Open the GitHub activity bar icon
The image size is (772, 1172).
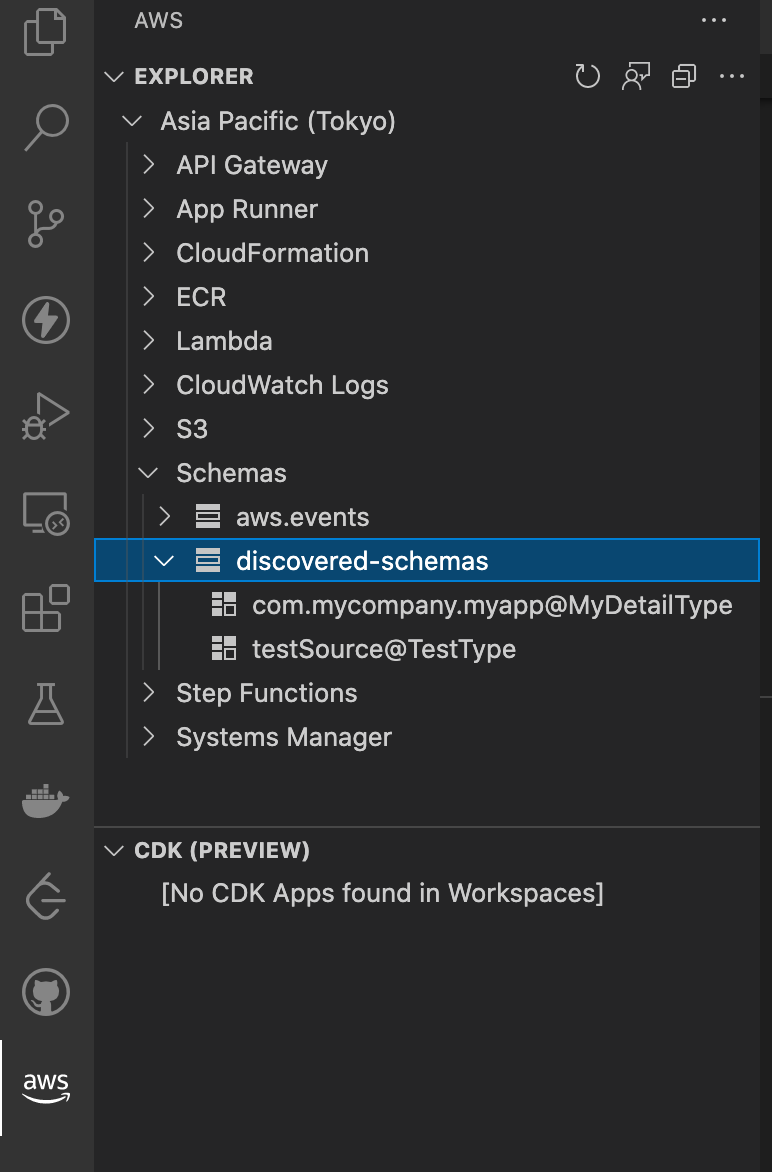(46, 993)
